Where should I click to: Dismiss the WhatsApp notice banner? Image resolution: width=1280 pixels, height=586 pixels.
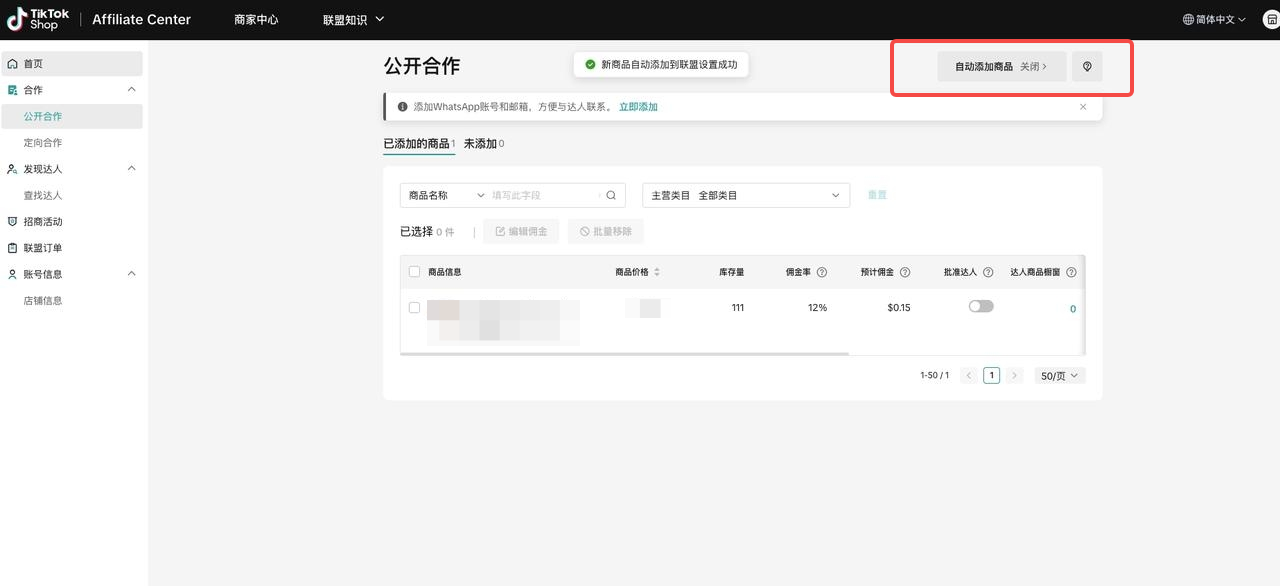coord(1083,107)
